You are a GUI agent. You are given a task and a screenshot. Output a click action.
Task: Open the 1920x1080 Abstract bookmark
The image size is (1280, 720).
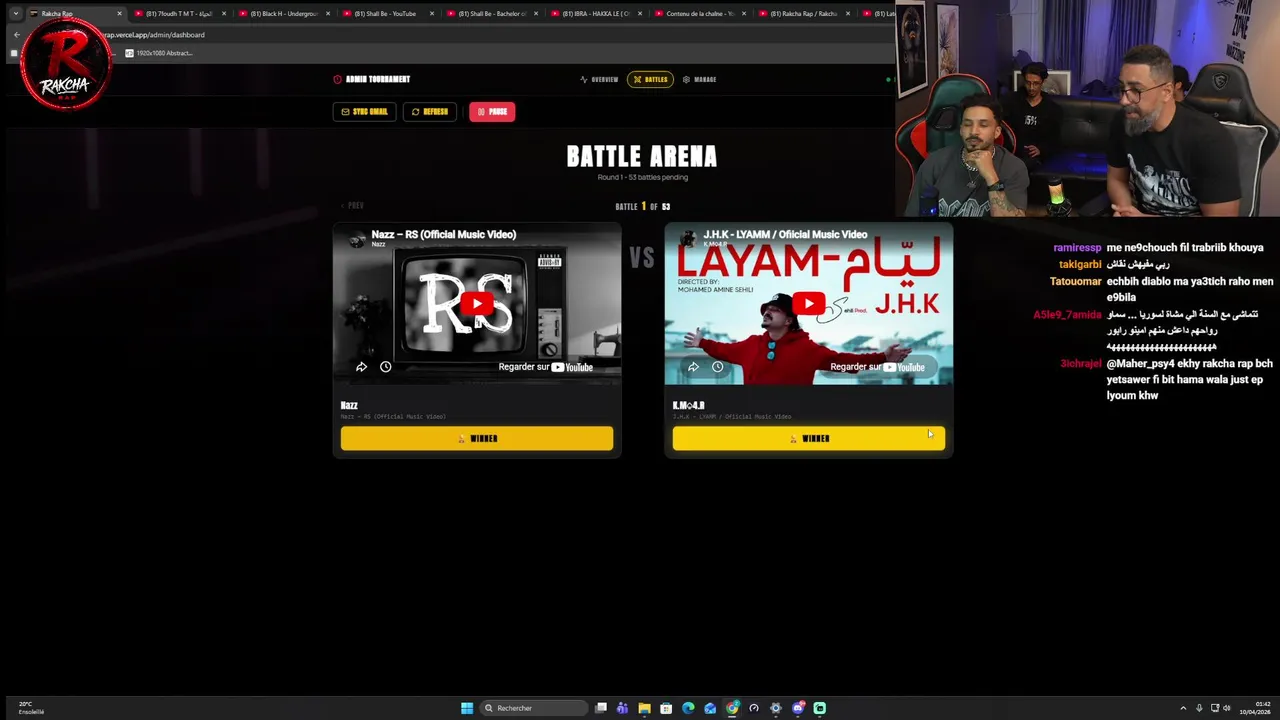159,53
